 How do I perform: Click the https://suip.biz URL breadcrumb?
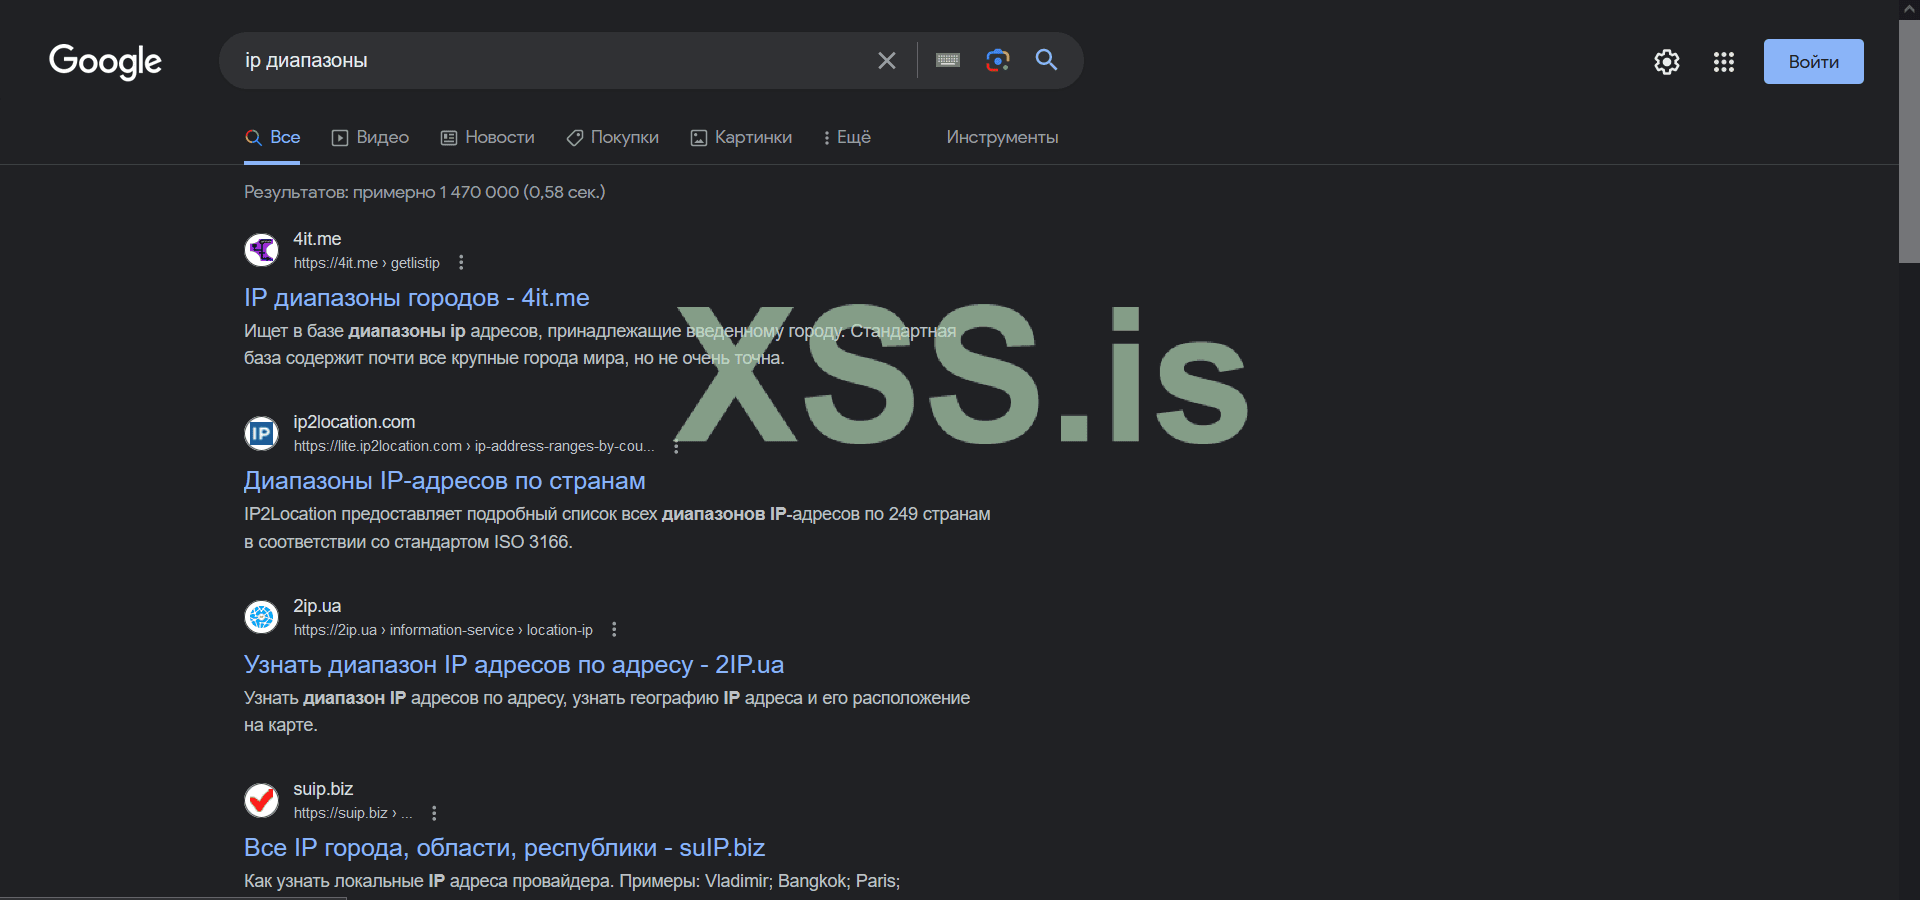pos(353,813)
